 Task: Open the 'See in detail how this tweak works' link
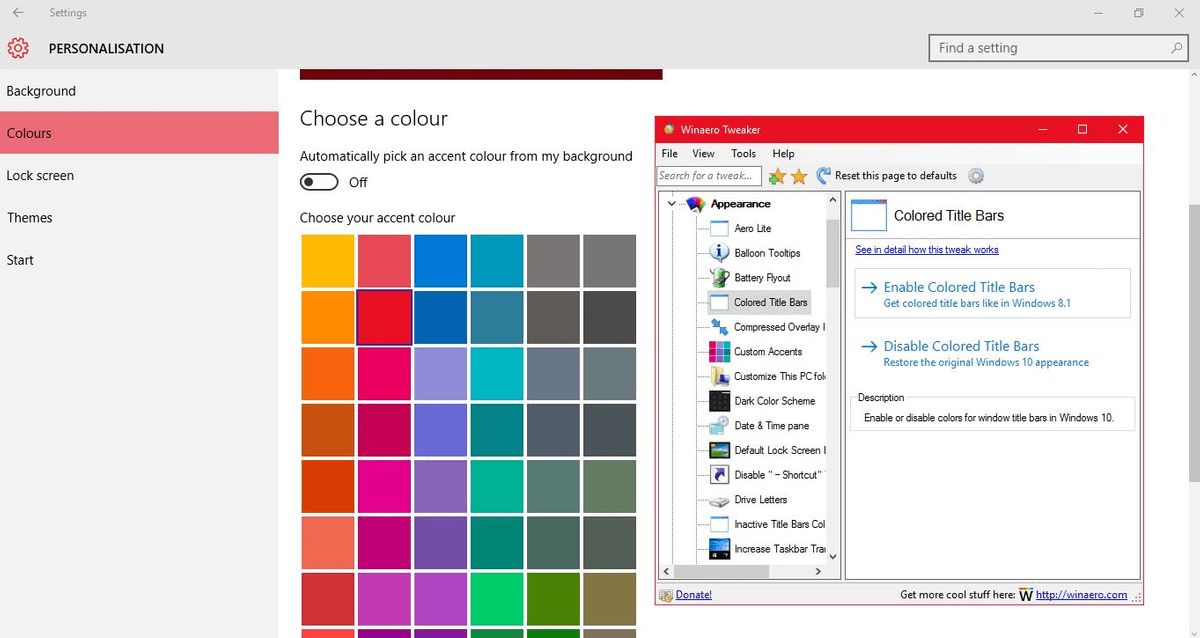point(927,250)
